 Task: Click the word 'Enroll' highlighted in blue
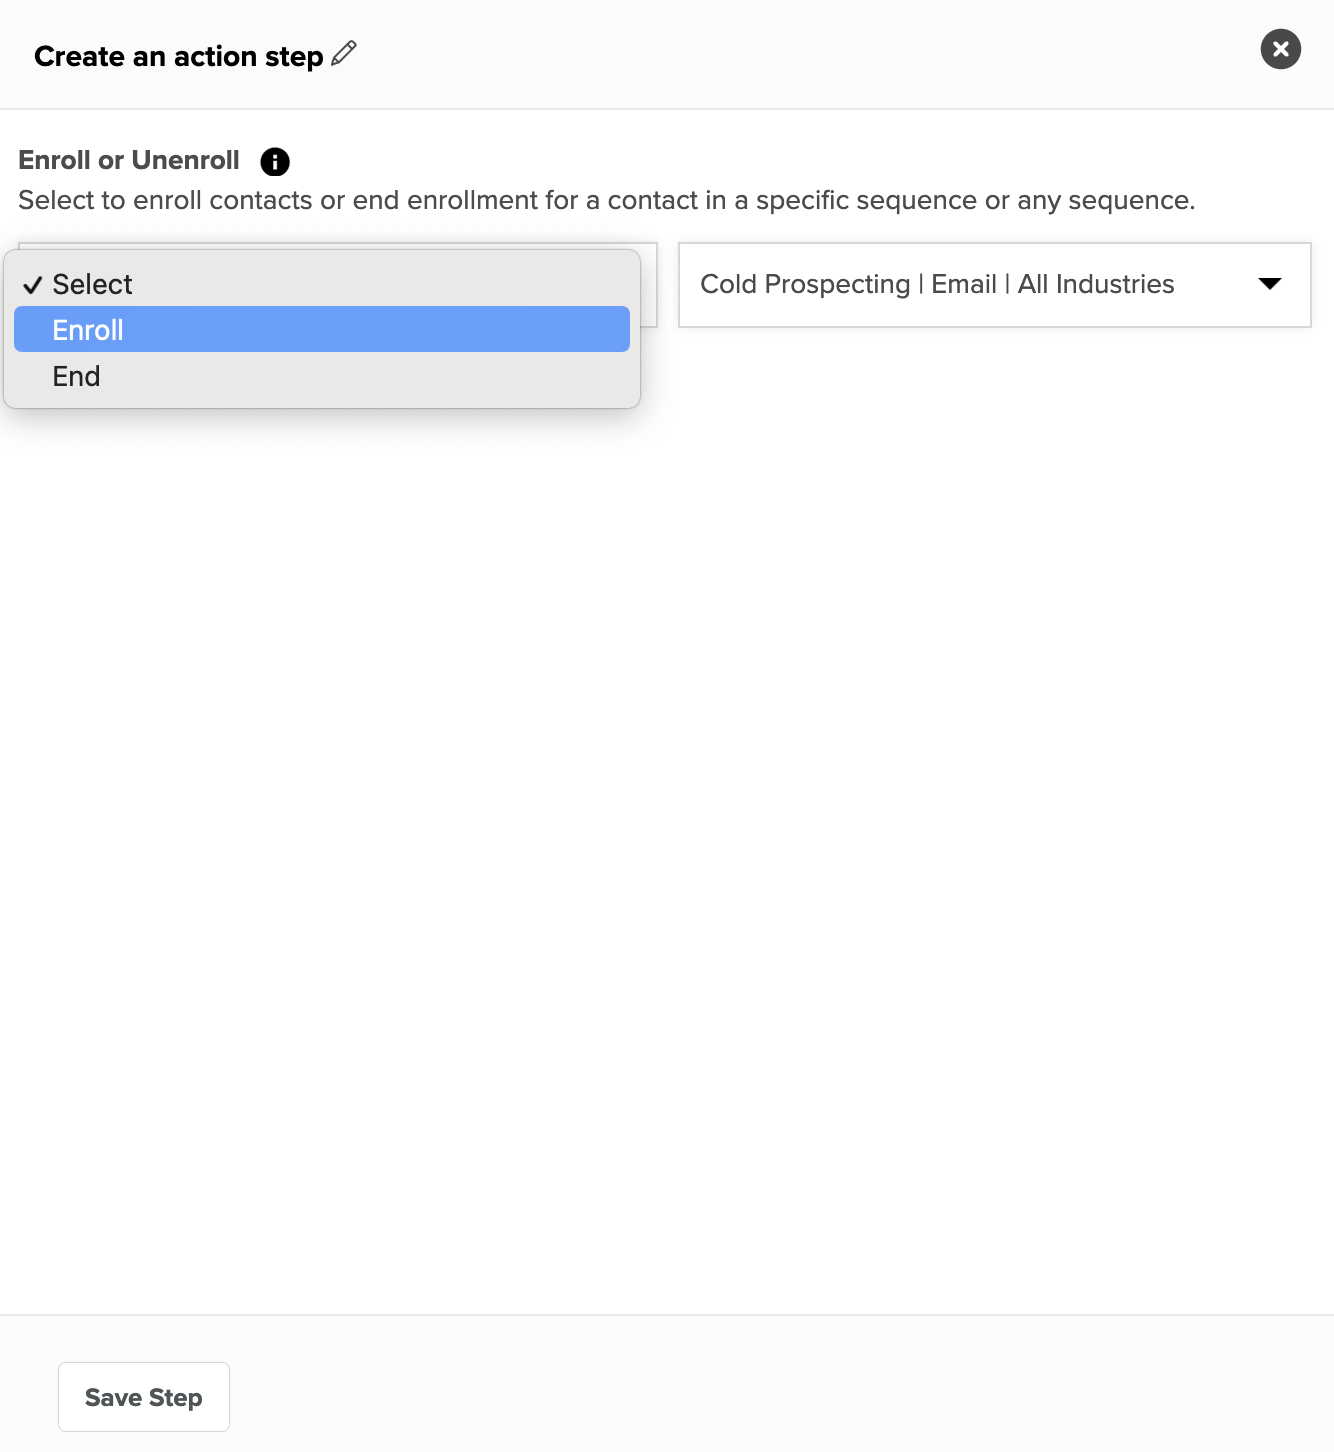tap(88, 330)
